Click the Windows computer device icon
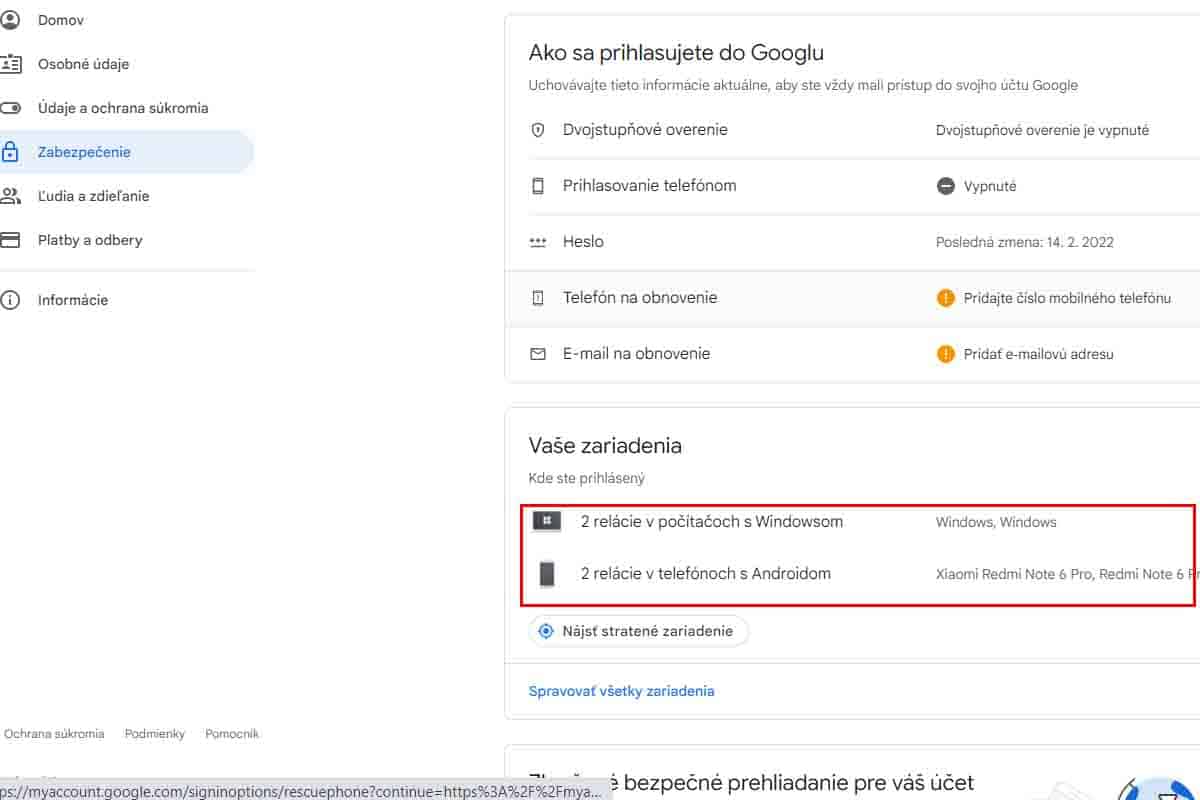This screenshot has height=800, width=1200. pos(546,521)
